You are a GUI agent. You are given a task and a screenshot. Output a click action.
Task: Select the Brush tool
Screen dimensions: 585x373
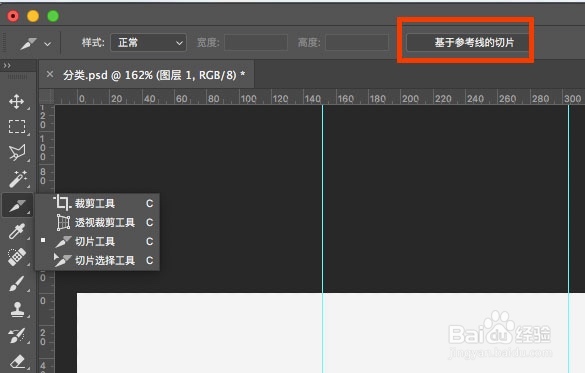point(17,283)
